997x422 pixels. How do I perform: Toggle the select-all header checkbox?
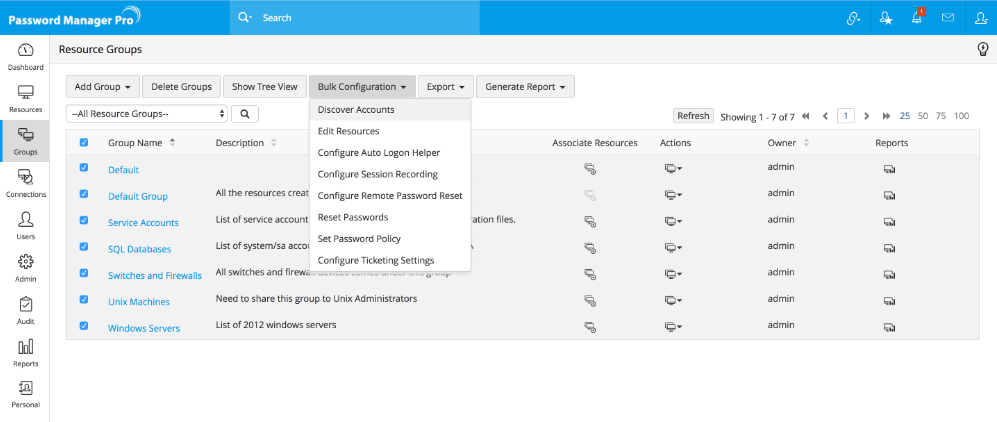pyautogui.click(x=84, y=142)
